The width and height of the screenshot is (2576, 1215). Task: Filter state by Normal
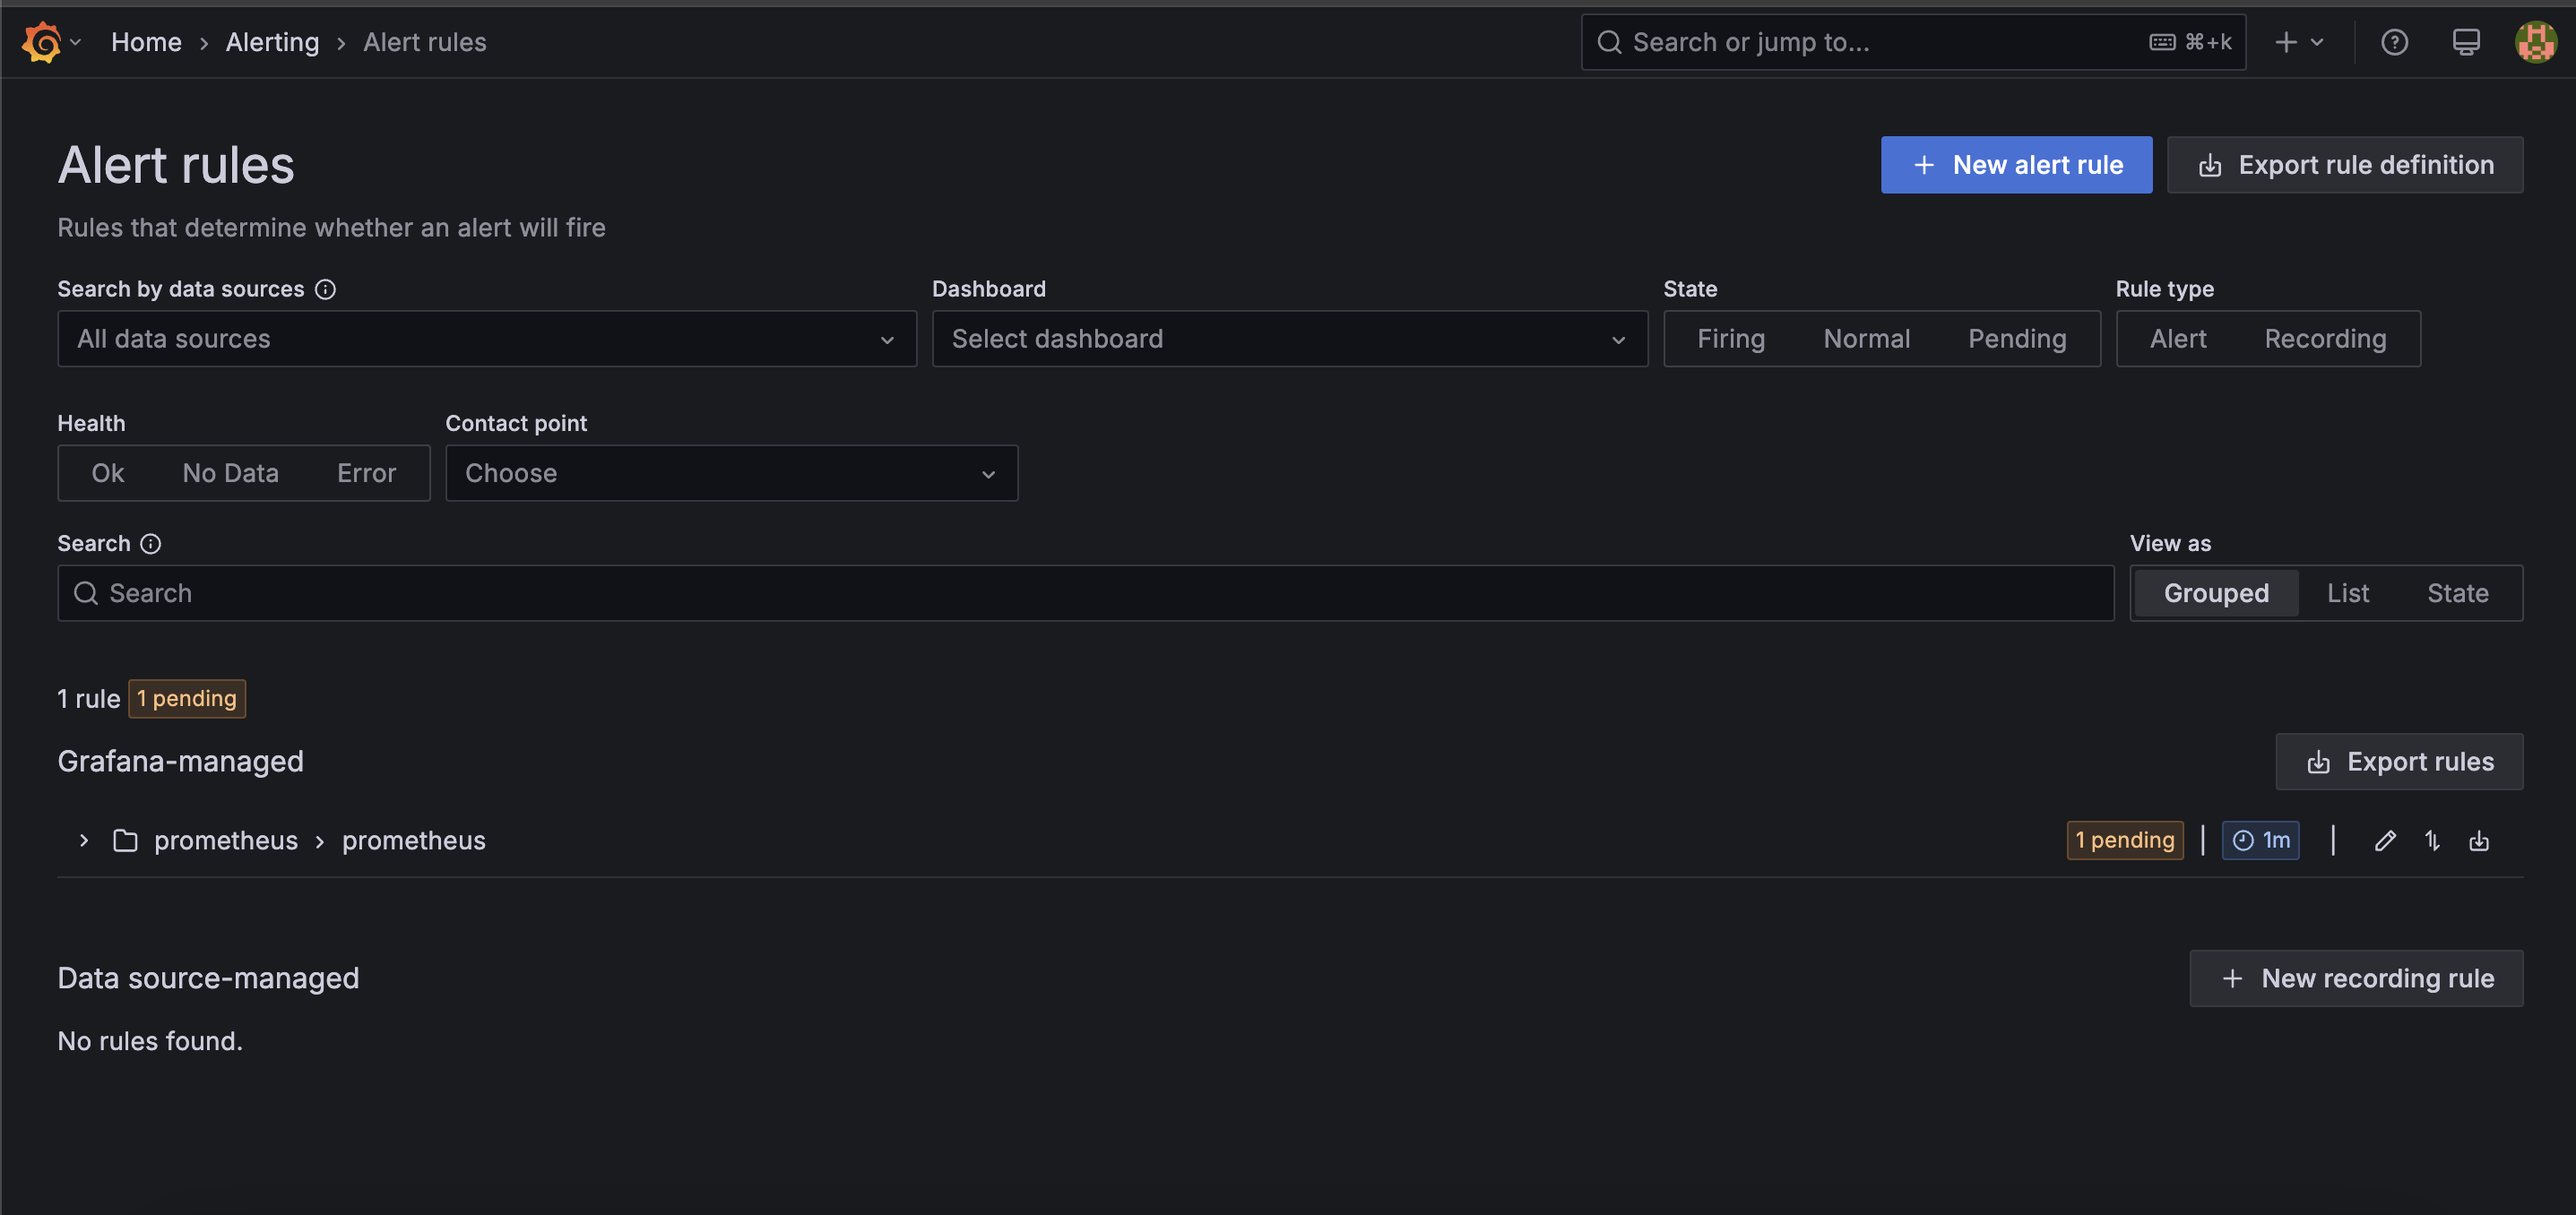pyautogui.click(x=1866, y=339)
